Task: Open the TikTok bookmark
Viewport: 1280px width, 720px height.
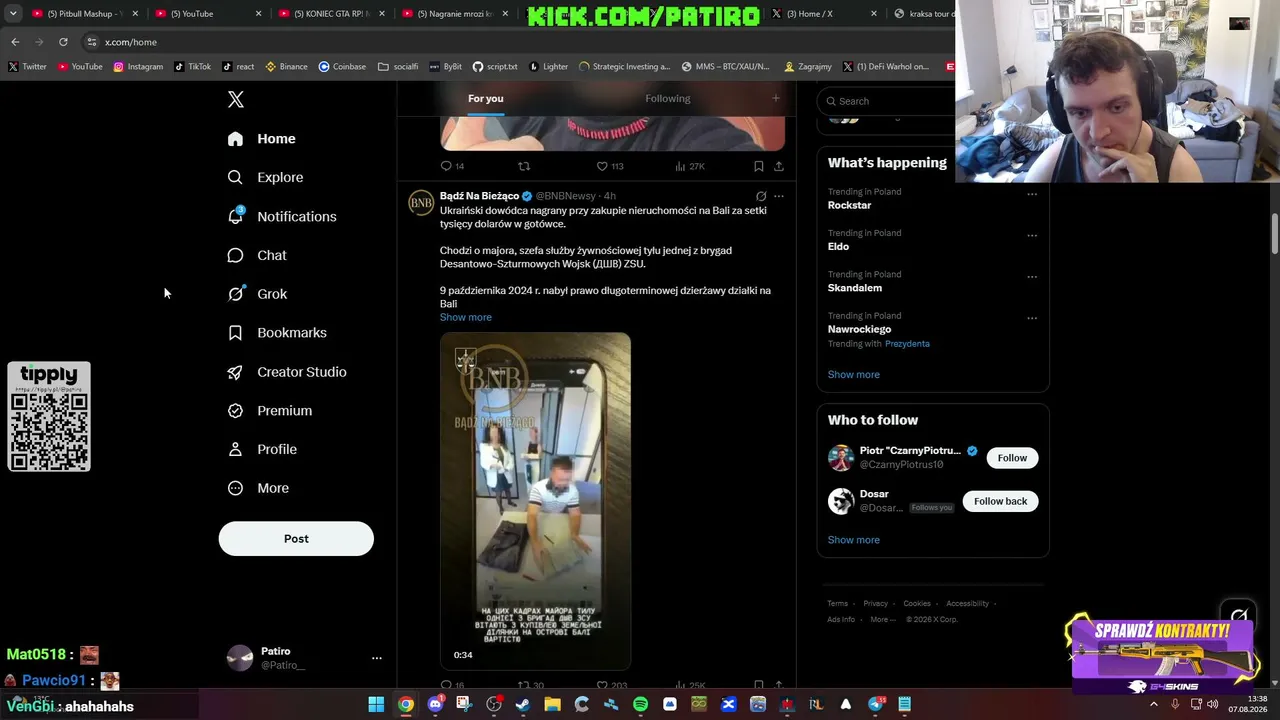Action: [x=193, y=67]
